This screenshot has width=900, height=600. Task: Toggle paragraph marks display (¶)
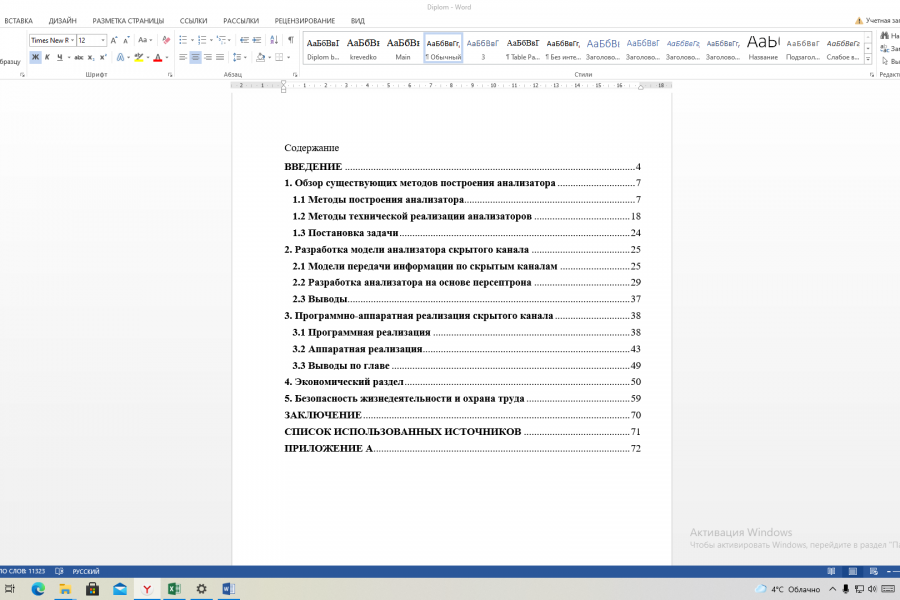coord(290,40)
